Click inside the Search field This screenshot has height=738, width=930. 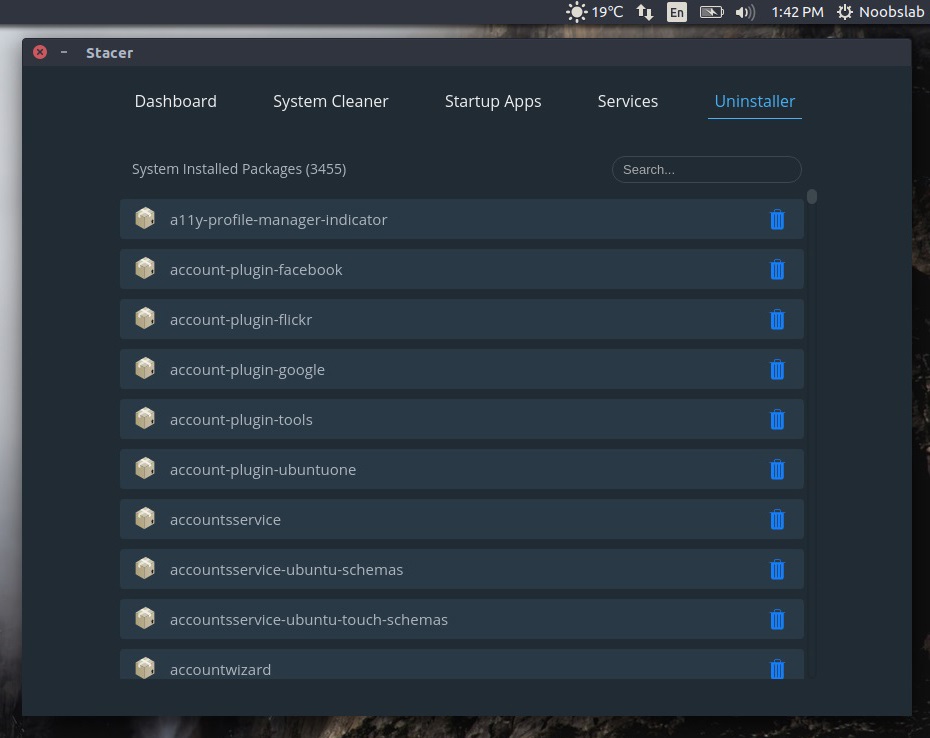(706, 169)
